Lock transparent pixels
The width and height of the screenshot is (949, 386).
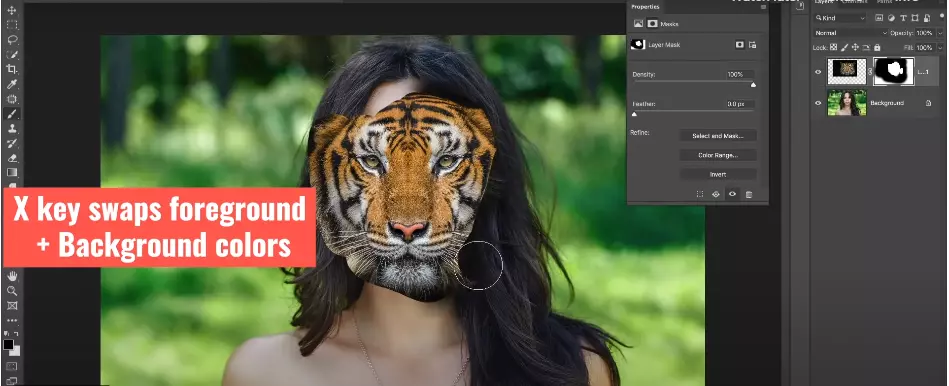click(833, 47)
